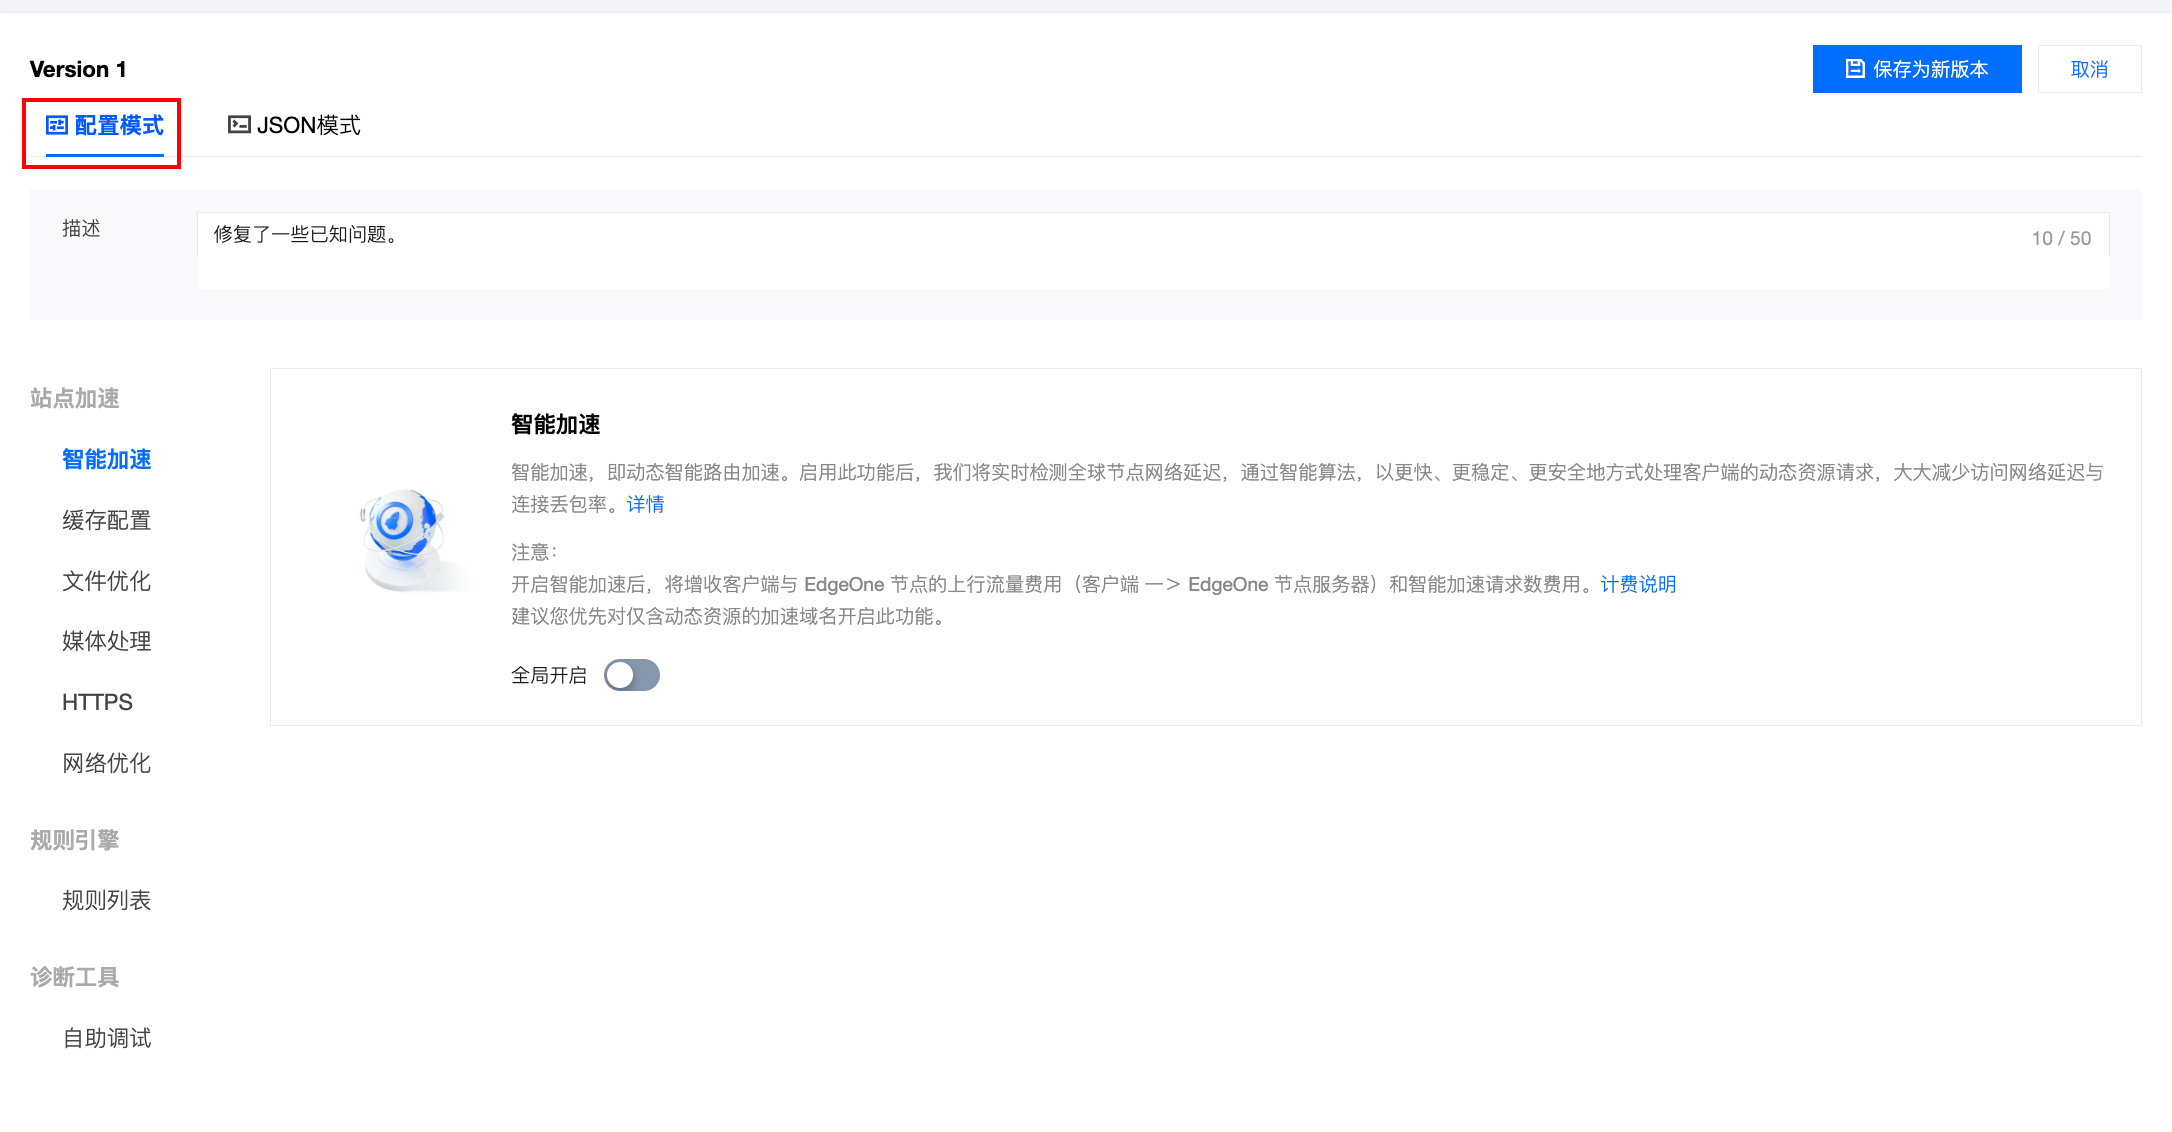Open 媒体处理 in sidebar

[107, 641]
